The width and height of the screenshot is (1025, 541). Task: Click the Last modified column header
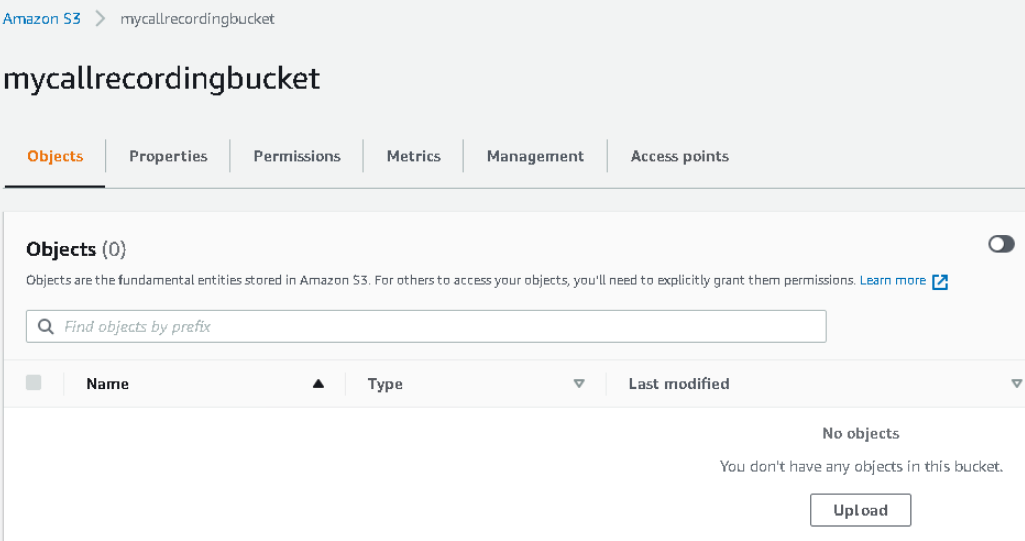(679, 384)
